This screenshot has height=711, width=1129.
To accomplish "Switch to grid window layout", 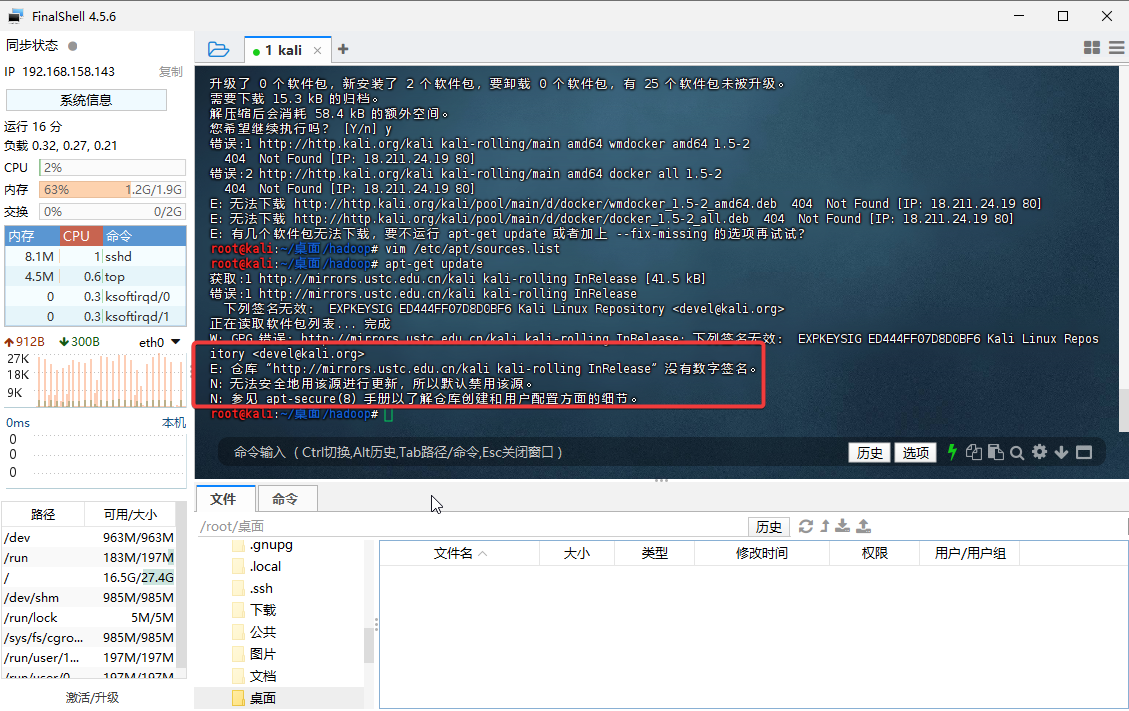I will 1092,48.
